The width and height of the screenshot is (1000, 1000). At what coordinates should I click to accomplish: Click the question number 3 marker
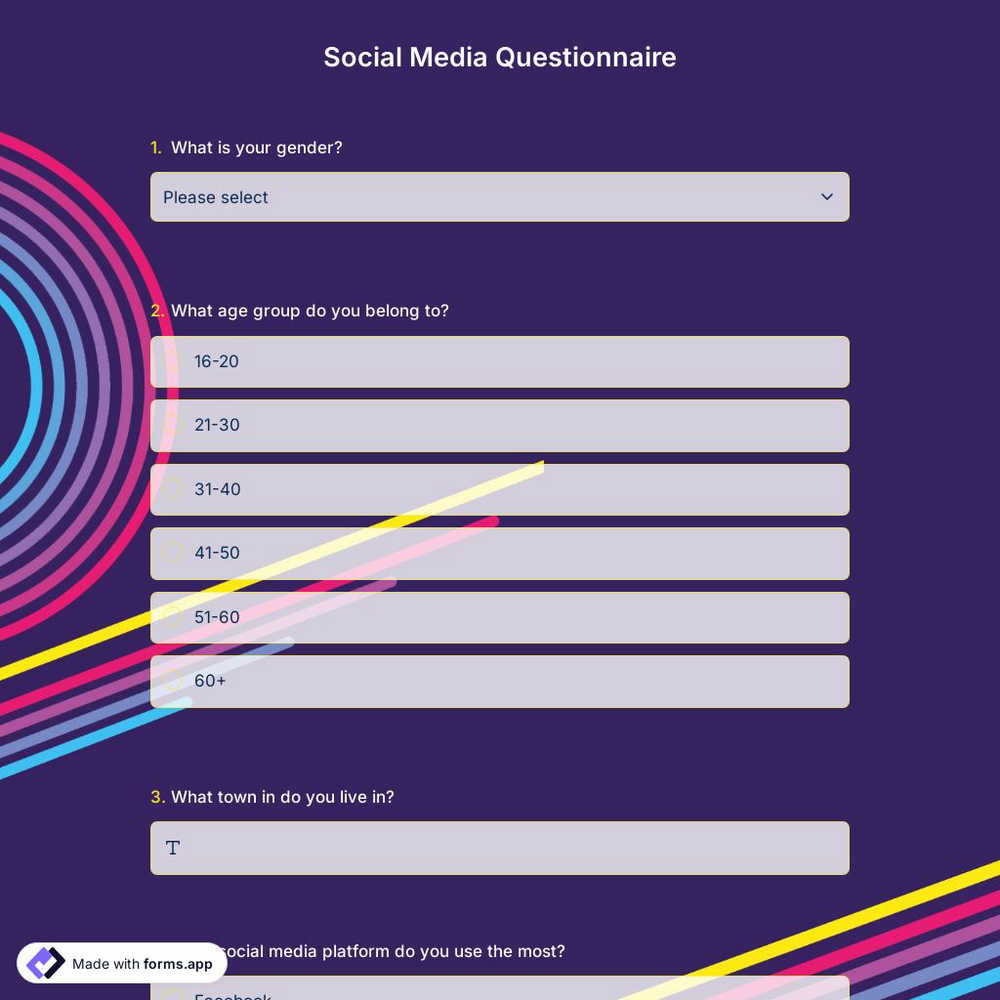[158, 797]
